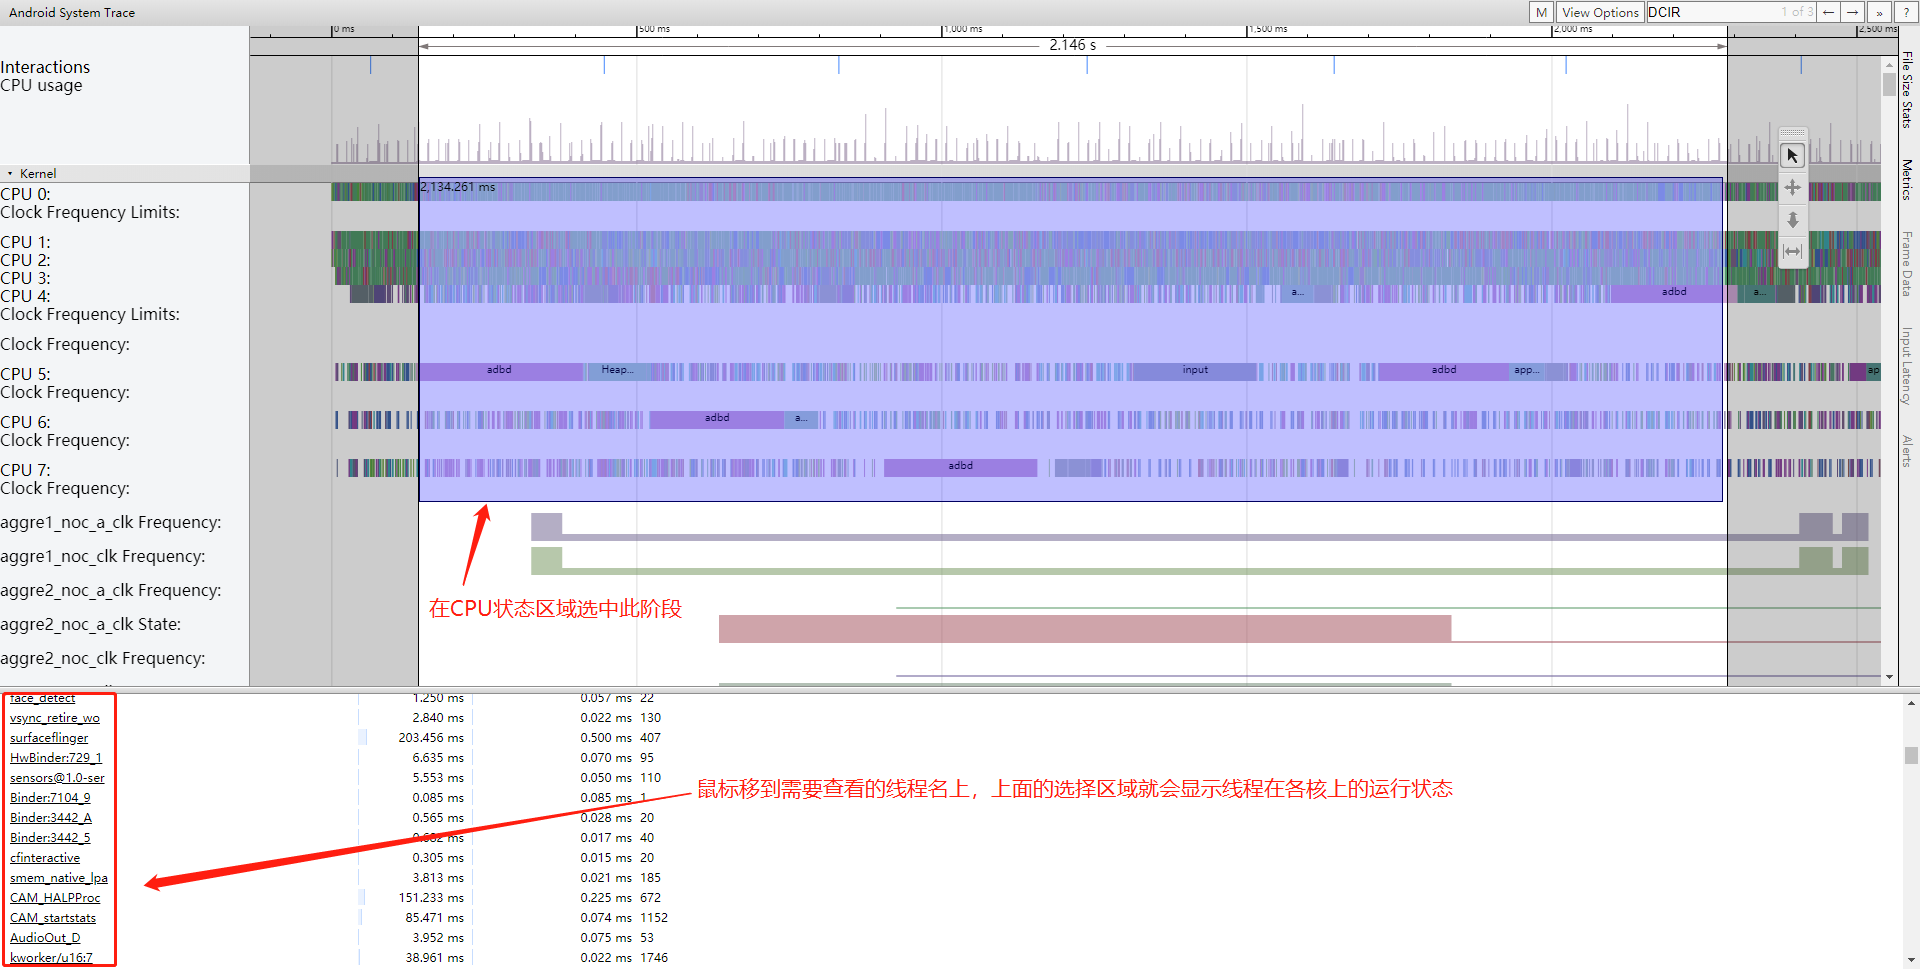Open the View Options menu
Image resolution: width=1920 pixels, height=969 pixels.
(1600, 12)
